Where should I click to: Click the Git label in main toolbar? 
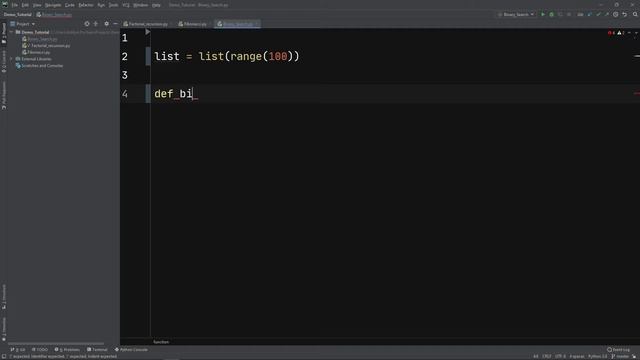(x=580, y=14)
